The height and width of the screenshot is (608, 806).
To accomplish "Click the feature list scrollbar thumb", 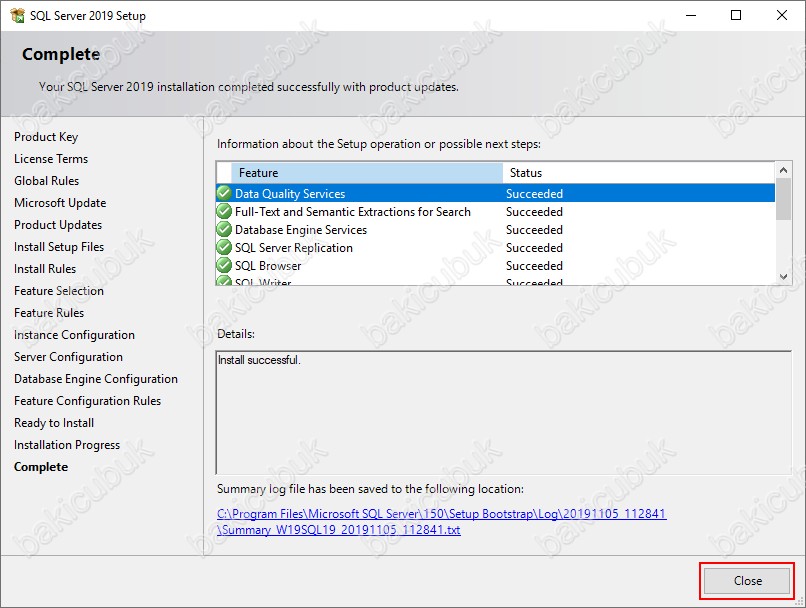I will 783,199.
